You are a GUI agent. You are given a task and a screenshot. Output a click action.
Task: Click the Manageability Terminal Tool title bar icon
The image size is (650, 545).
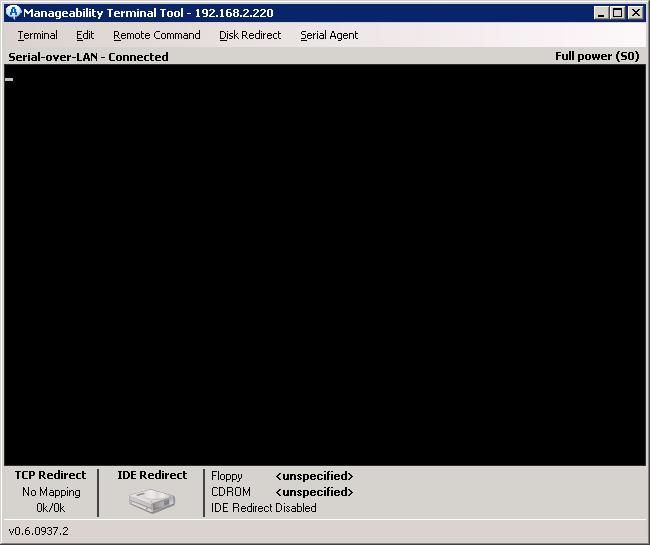click(x=13, y=12)
